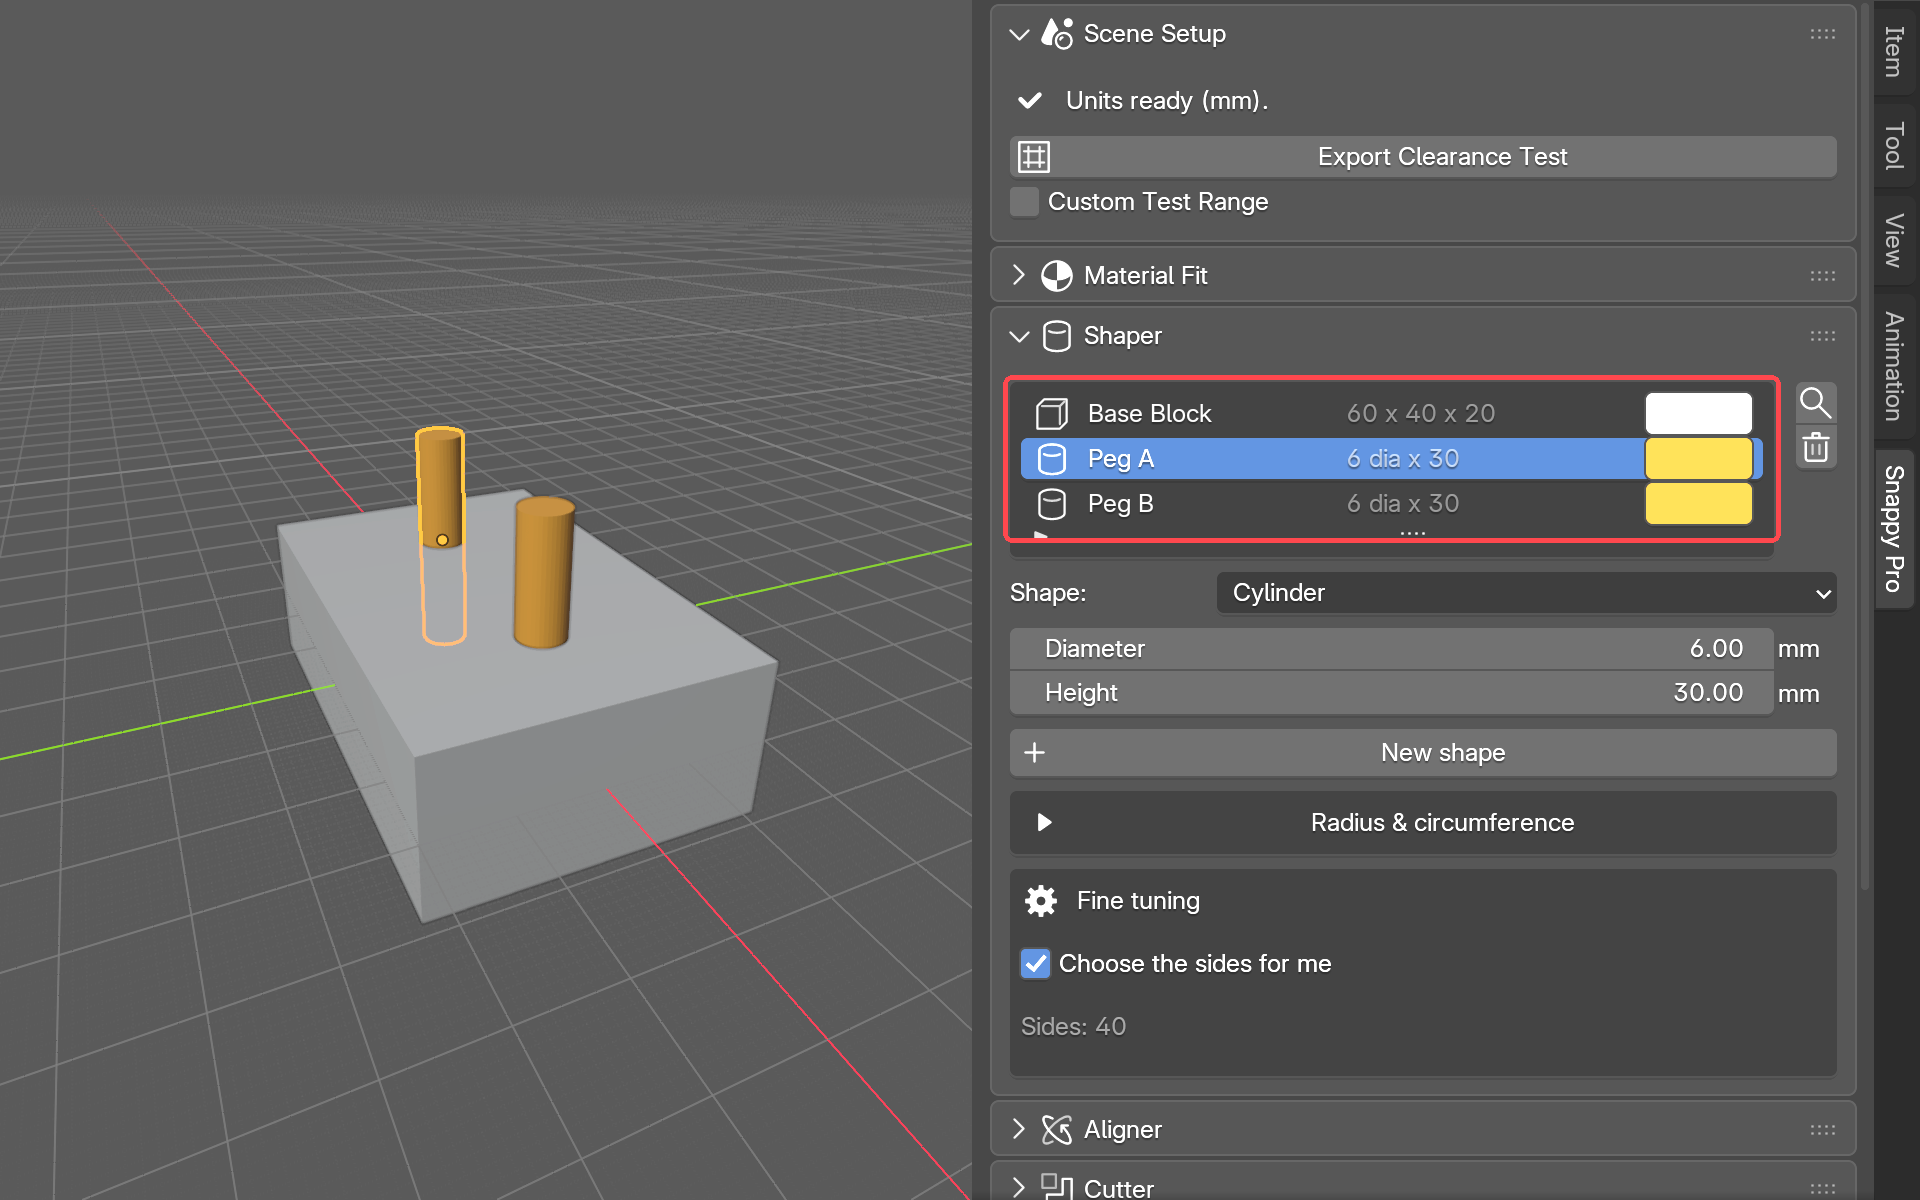Image resolution: width=1920 pixels, height=1200 pixels.
Task: Click the Scene Setup panel drag handle dots
Action: 1822,34
